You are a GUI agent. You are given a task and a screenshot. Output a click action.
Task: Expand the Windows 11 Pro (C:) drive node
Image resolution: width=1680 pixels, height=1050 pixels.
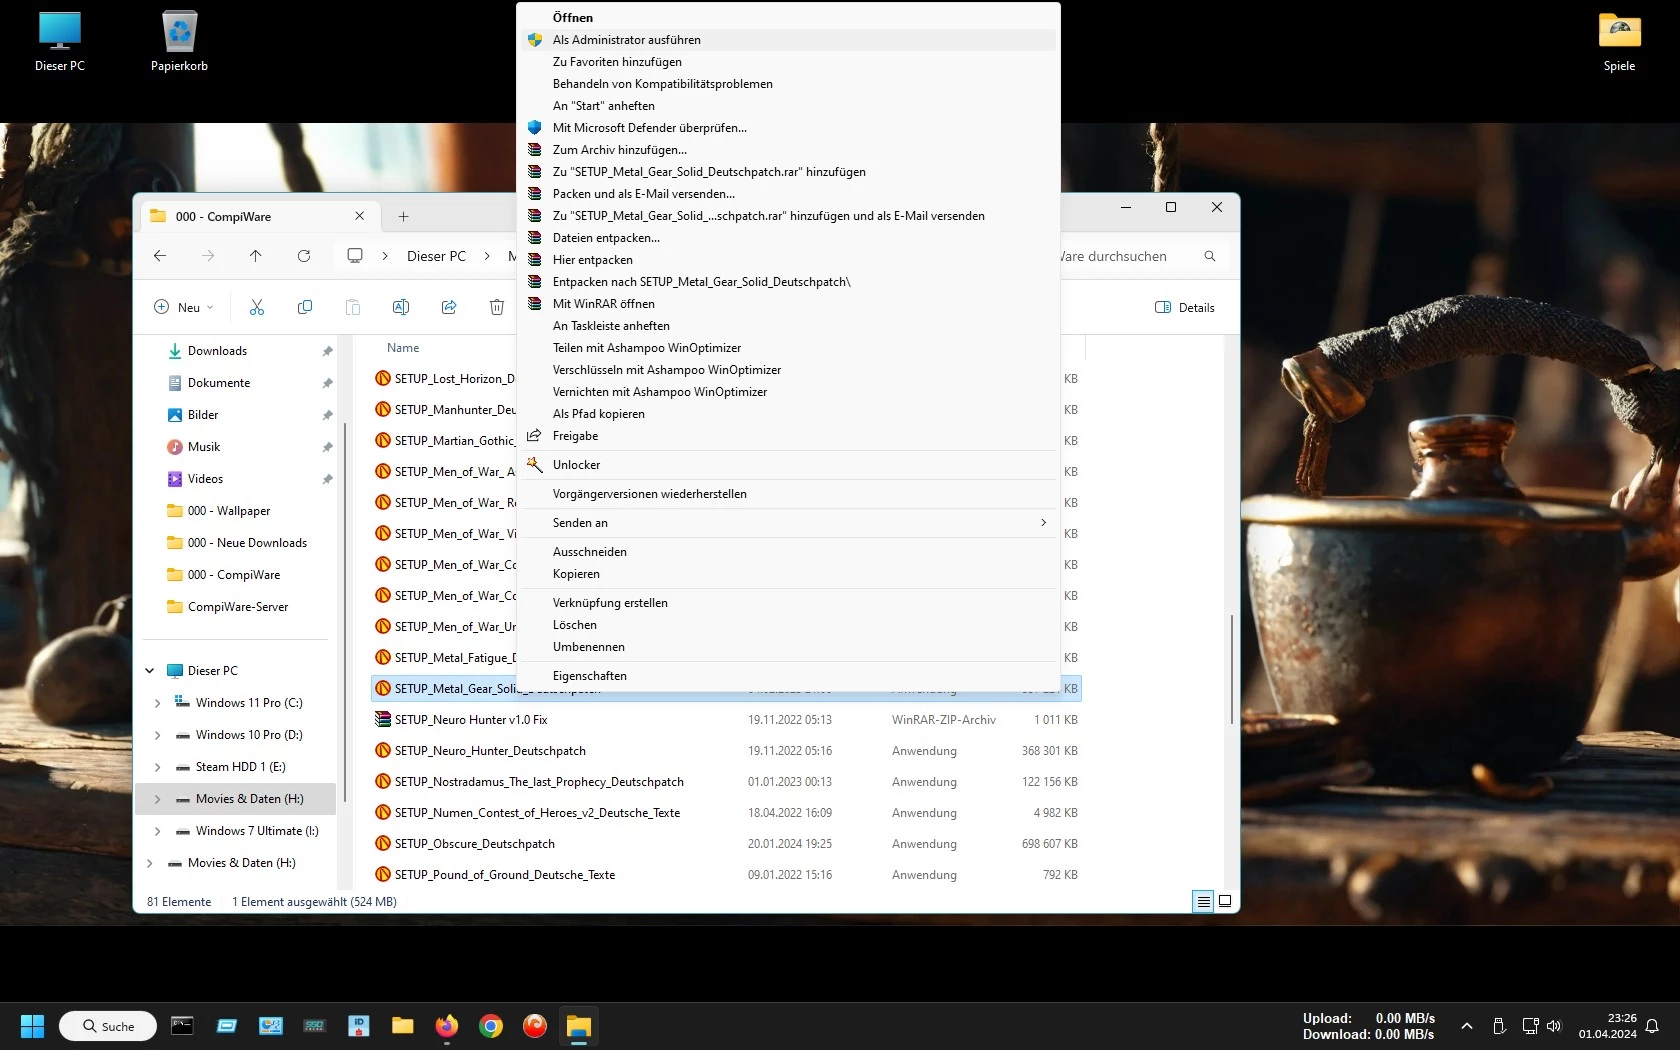click(x=157, y=703)
